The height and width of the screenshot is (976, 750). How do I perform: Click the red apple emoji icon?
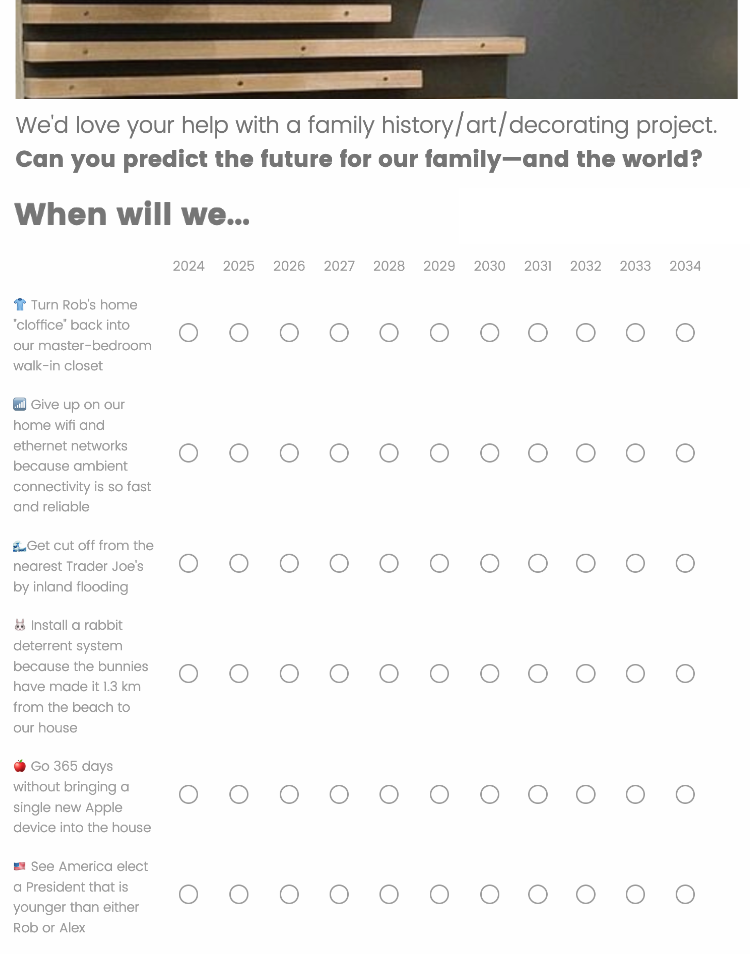coord(20,766)
